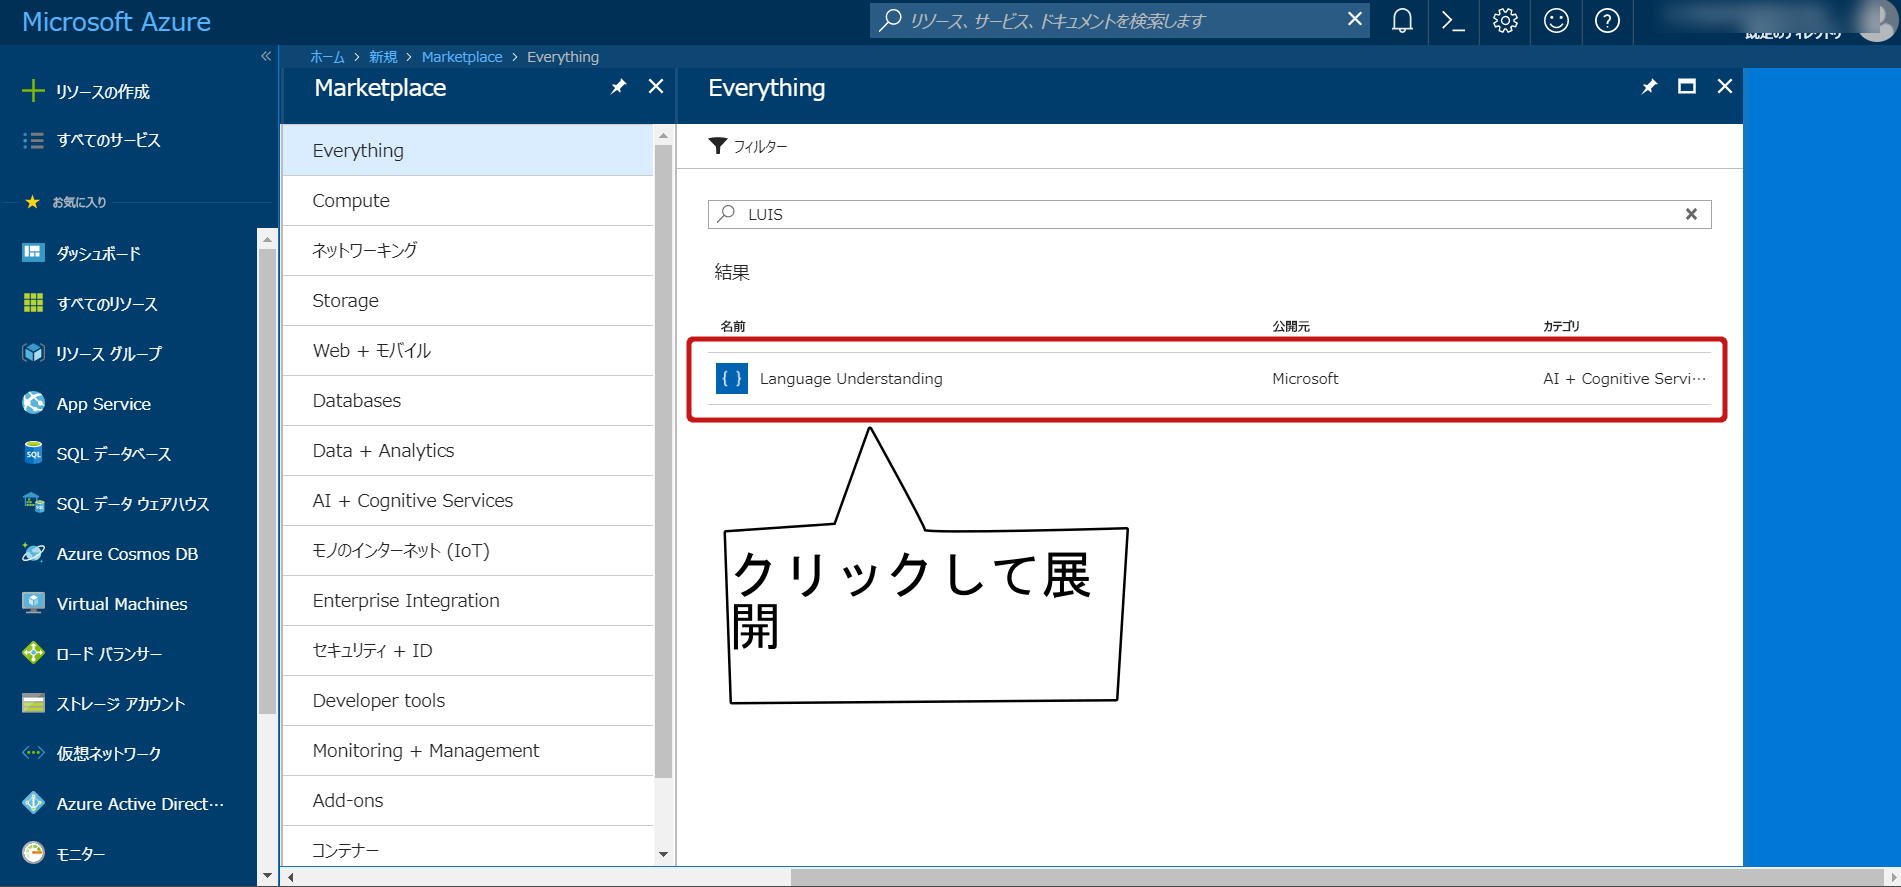This screenshot has height=887, width=1901.
Task: Click the Marketplace list scroll-down arrow
Action: (663, 855)
